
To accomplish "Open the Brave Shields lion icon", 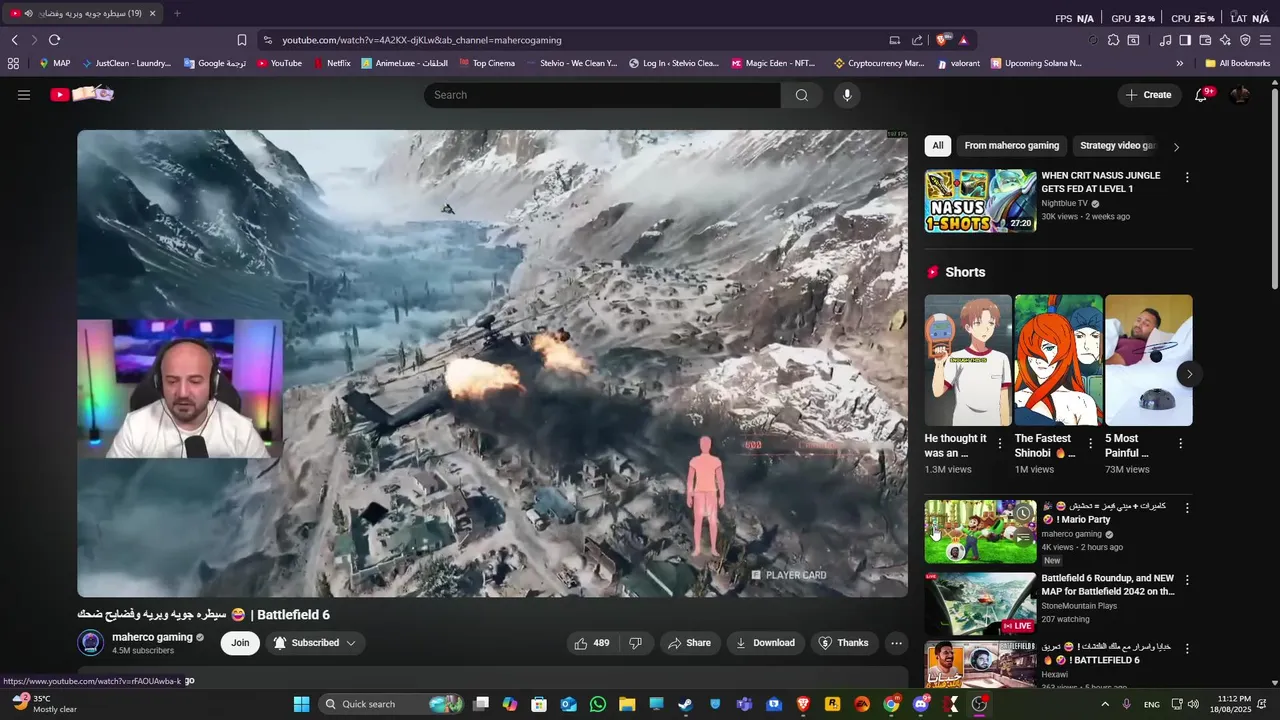I will point(943,40).
